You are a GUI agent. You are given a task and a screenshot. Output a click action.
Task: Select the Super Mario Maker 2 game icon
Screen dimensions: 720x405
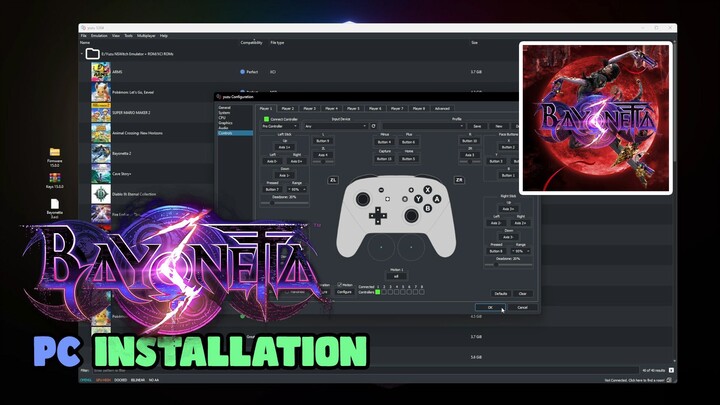point(101,113)
